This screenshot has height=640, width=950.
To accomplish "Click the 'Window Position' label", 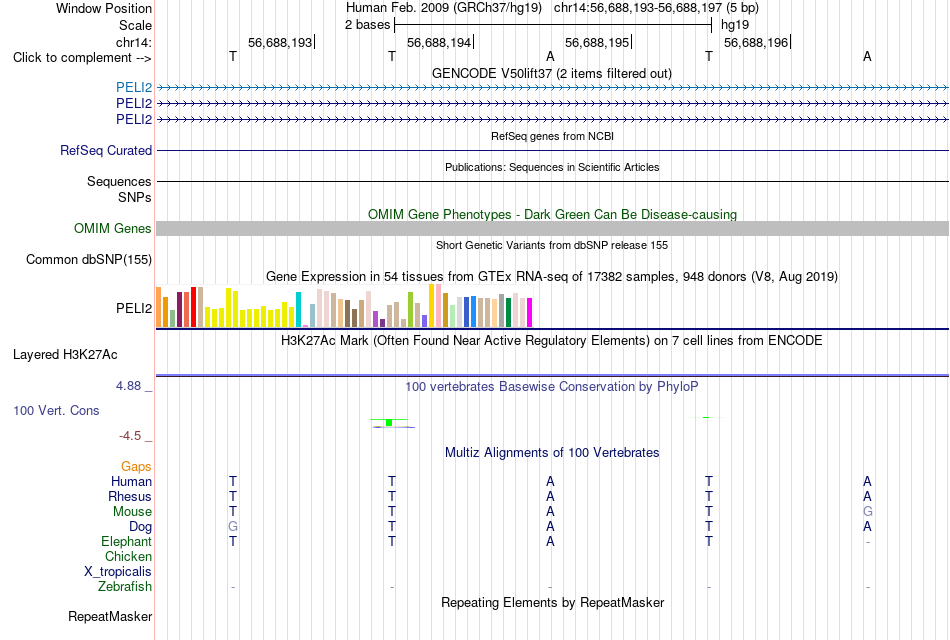I will [104, 8].
